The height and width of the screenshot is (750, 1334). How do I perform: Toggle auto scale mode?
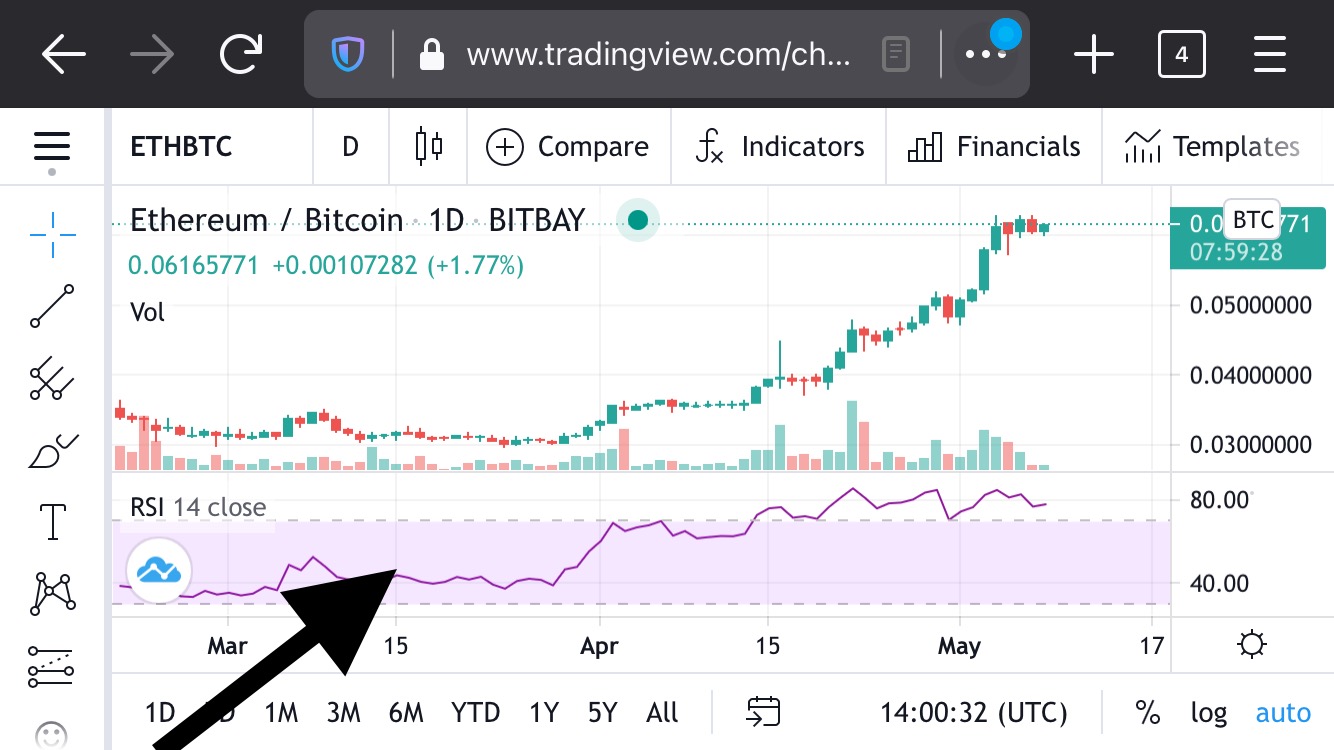[1283, 713]
